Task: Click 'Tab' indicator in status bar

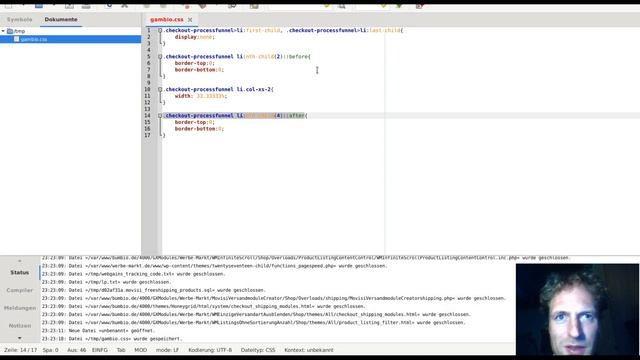Action: coord(121,350)
